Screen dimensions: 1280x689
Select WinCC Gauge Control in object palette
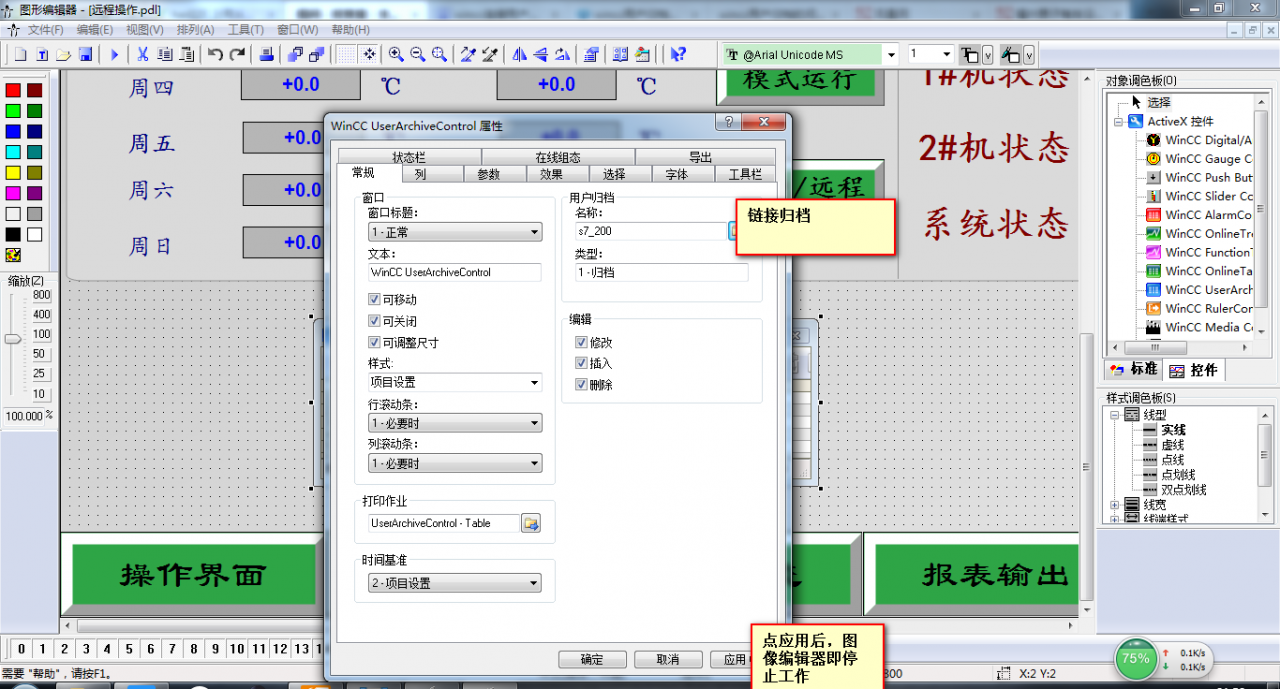[1207, 159]
